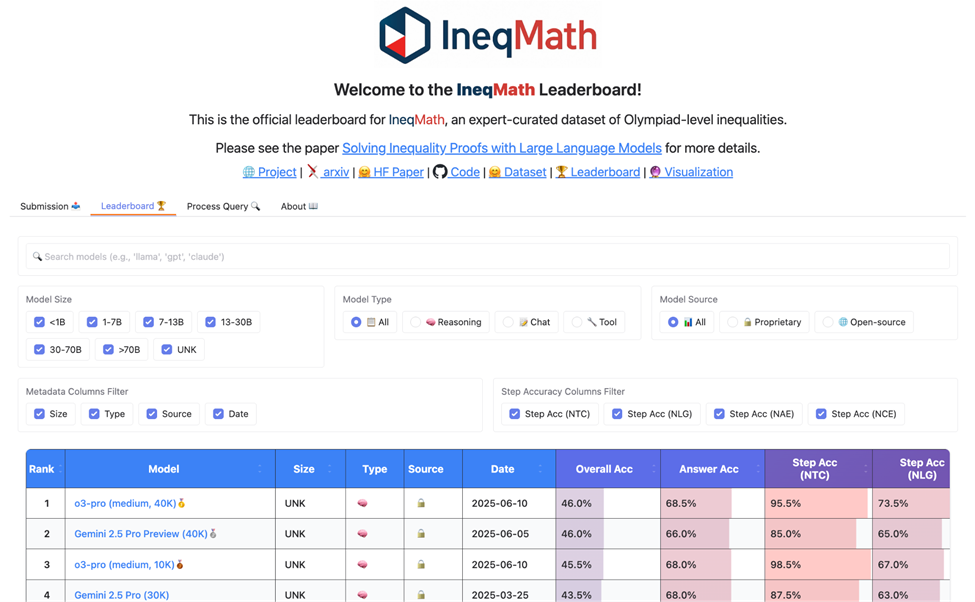Viewport: 975px width, 602px height.
Task: Click the brain icon in Gemini 2.5 Pro Preview row
Action: pyautogui.click(x=363, y=534)
